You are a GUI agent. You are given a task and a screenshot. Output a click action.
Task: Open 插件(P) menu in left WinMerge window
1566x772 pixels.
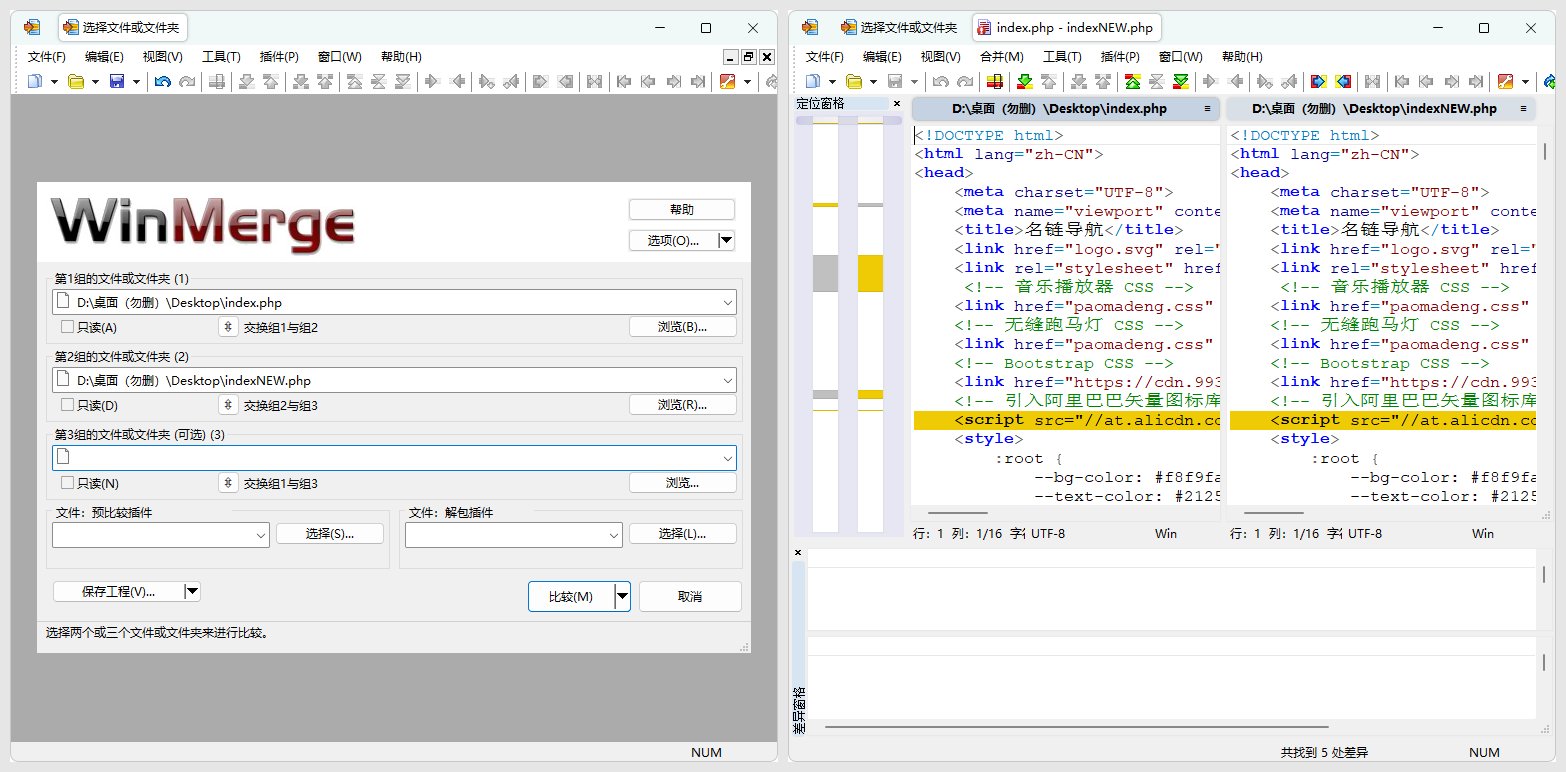tap(279, 57)
